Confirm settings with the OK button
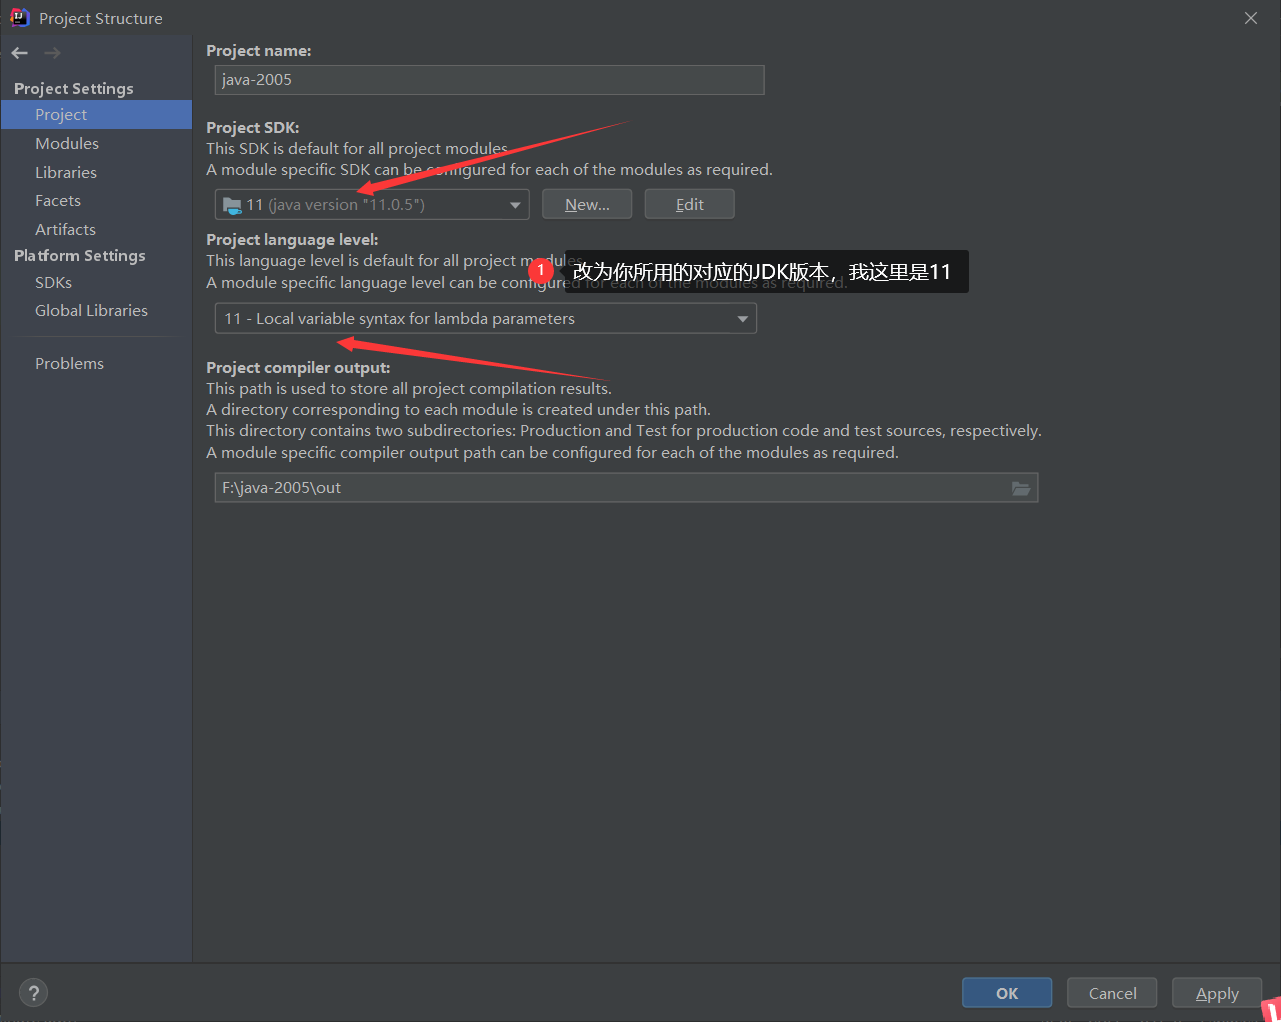The image size is (1281, 1022). [x=1006, y=992]
